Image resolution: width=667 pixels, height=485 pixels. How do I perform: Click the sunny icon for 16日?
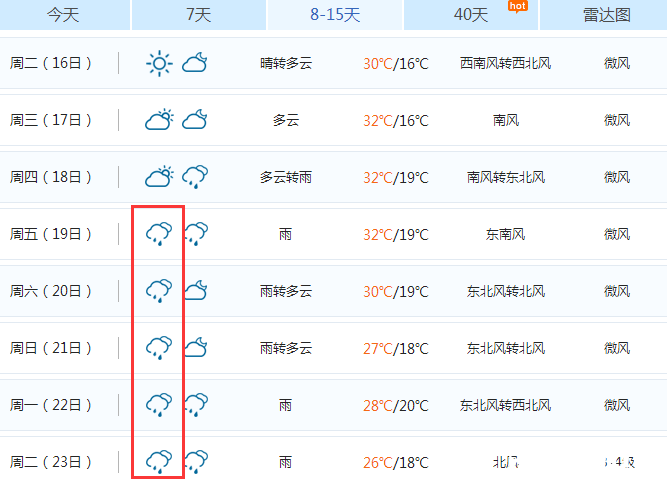[x=159, y=63]
